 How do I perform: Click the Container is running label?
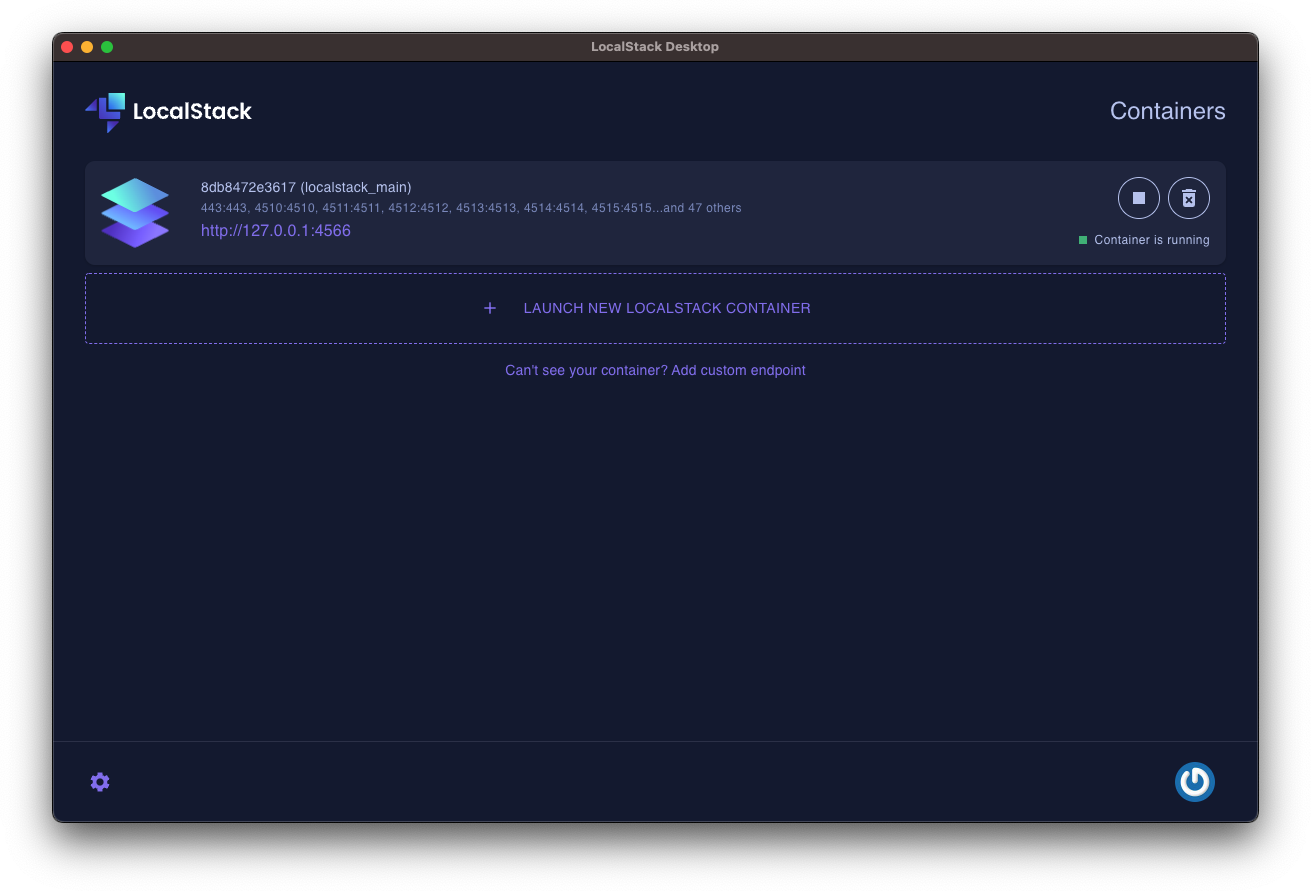[x=1151, y=240]
